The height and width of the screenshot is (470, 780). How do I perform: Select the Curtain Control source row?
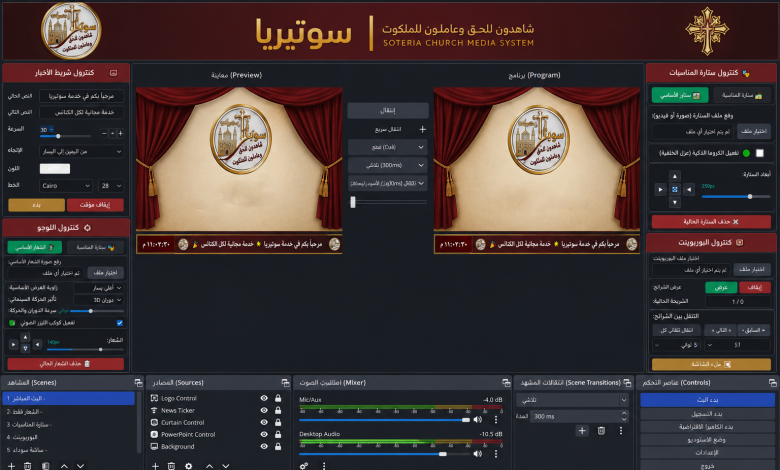pos(216,422)
